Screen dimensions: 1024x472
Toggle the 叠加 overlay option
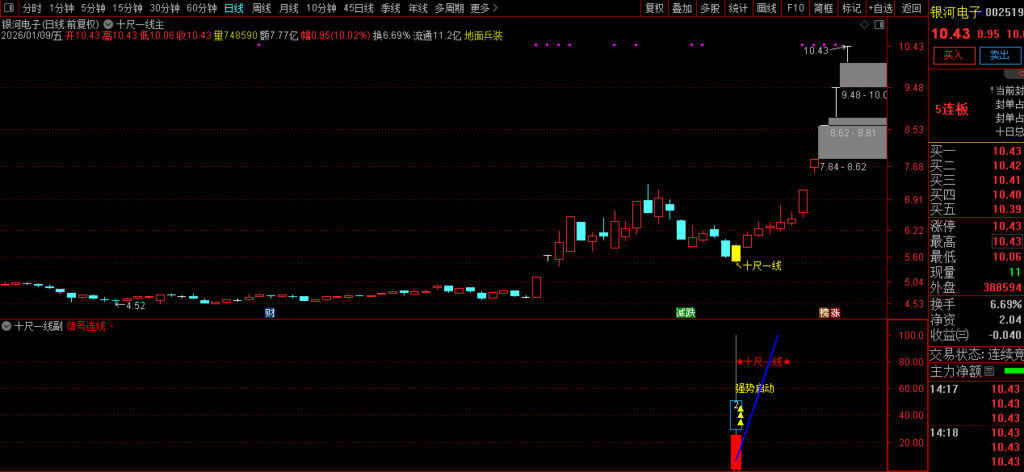tap(681, 8)
